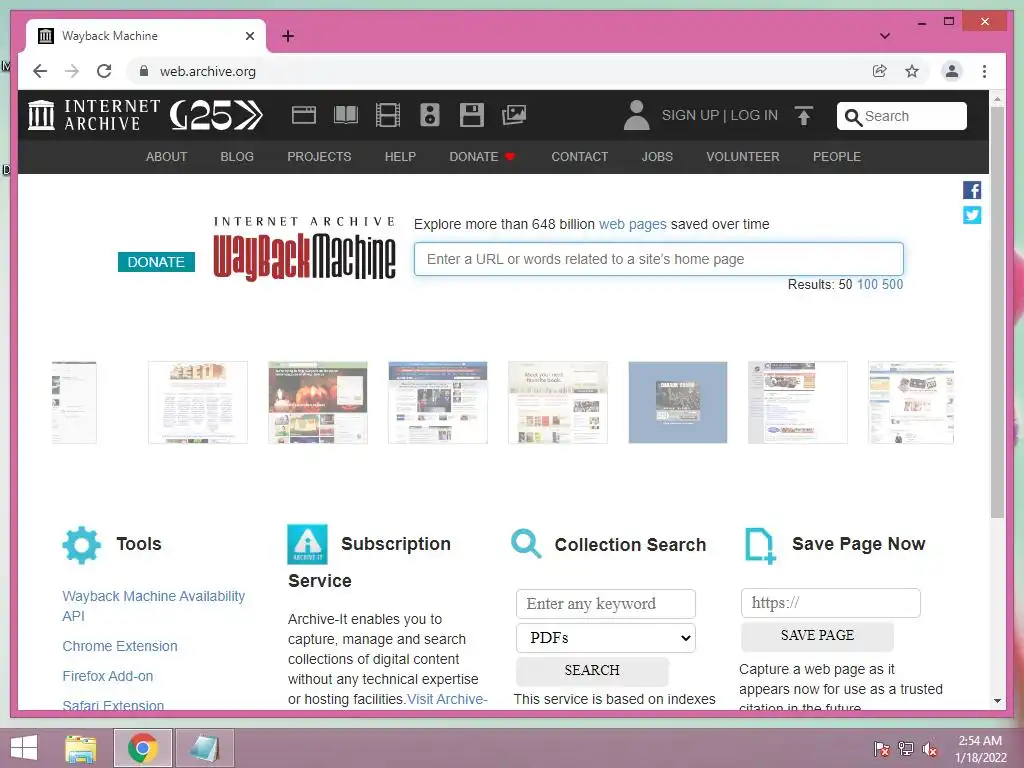
Task: Share on Twitter icon
Action: pos(972,215)
